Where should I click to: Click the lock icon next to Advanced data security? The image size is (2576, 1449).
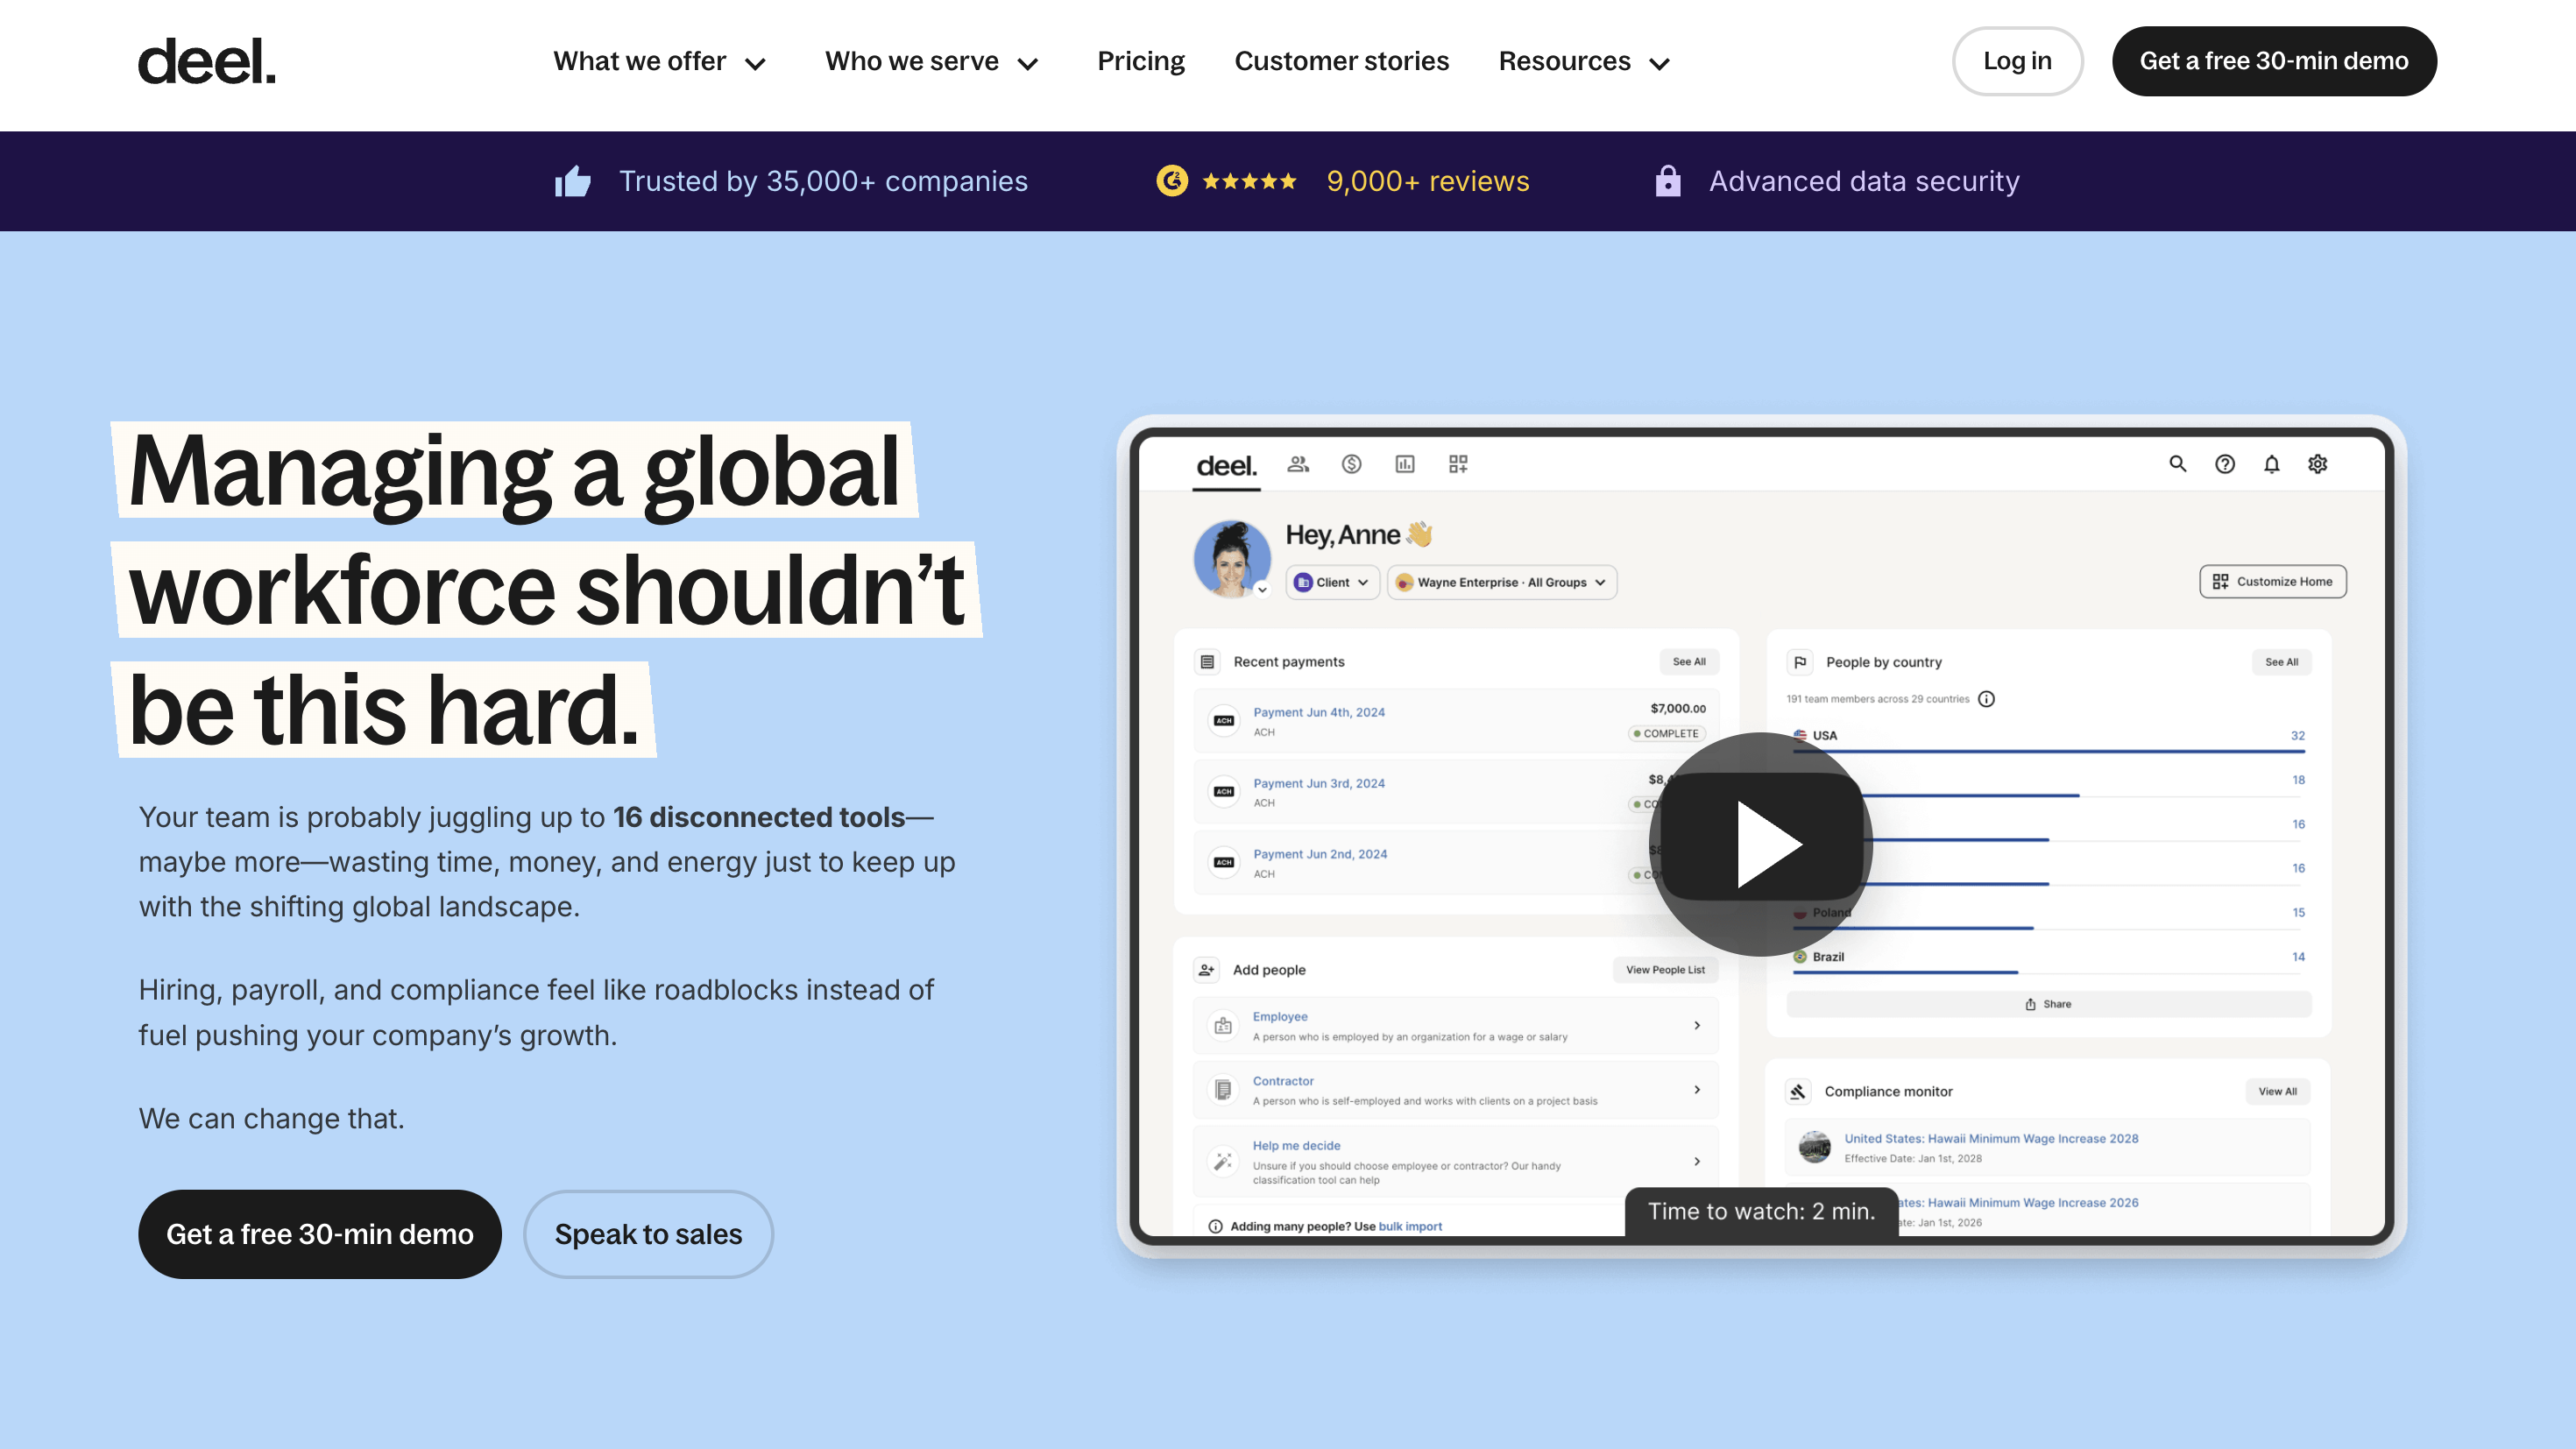1668,181
